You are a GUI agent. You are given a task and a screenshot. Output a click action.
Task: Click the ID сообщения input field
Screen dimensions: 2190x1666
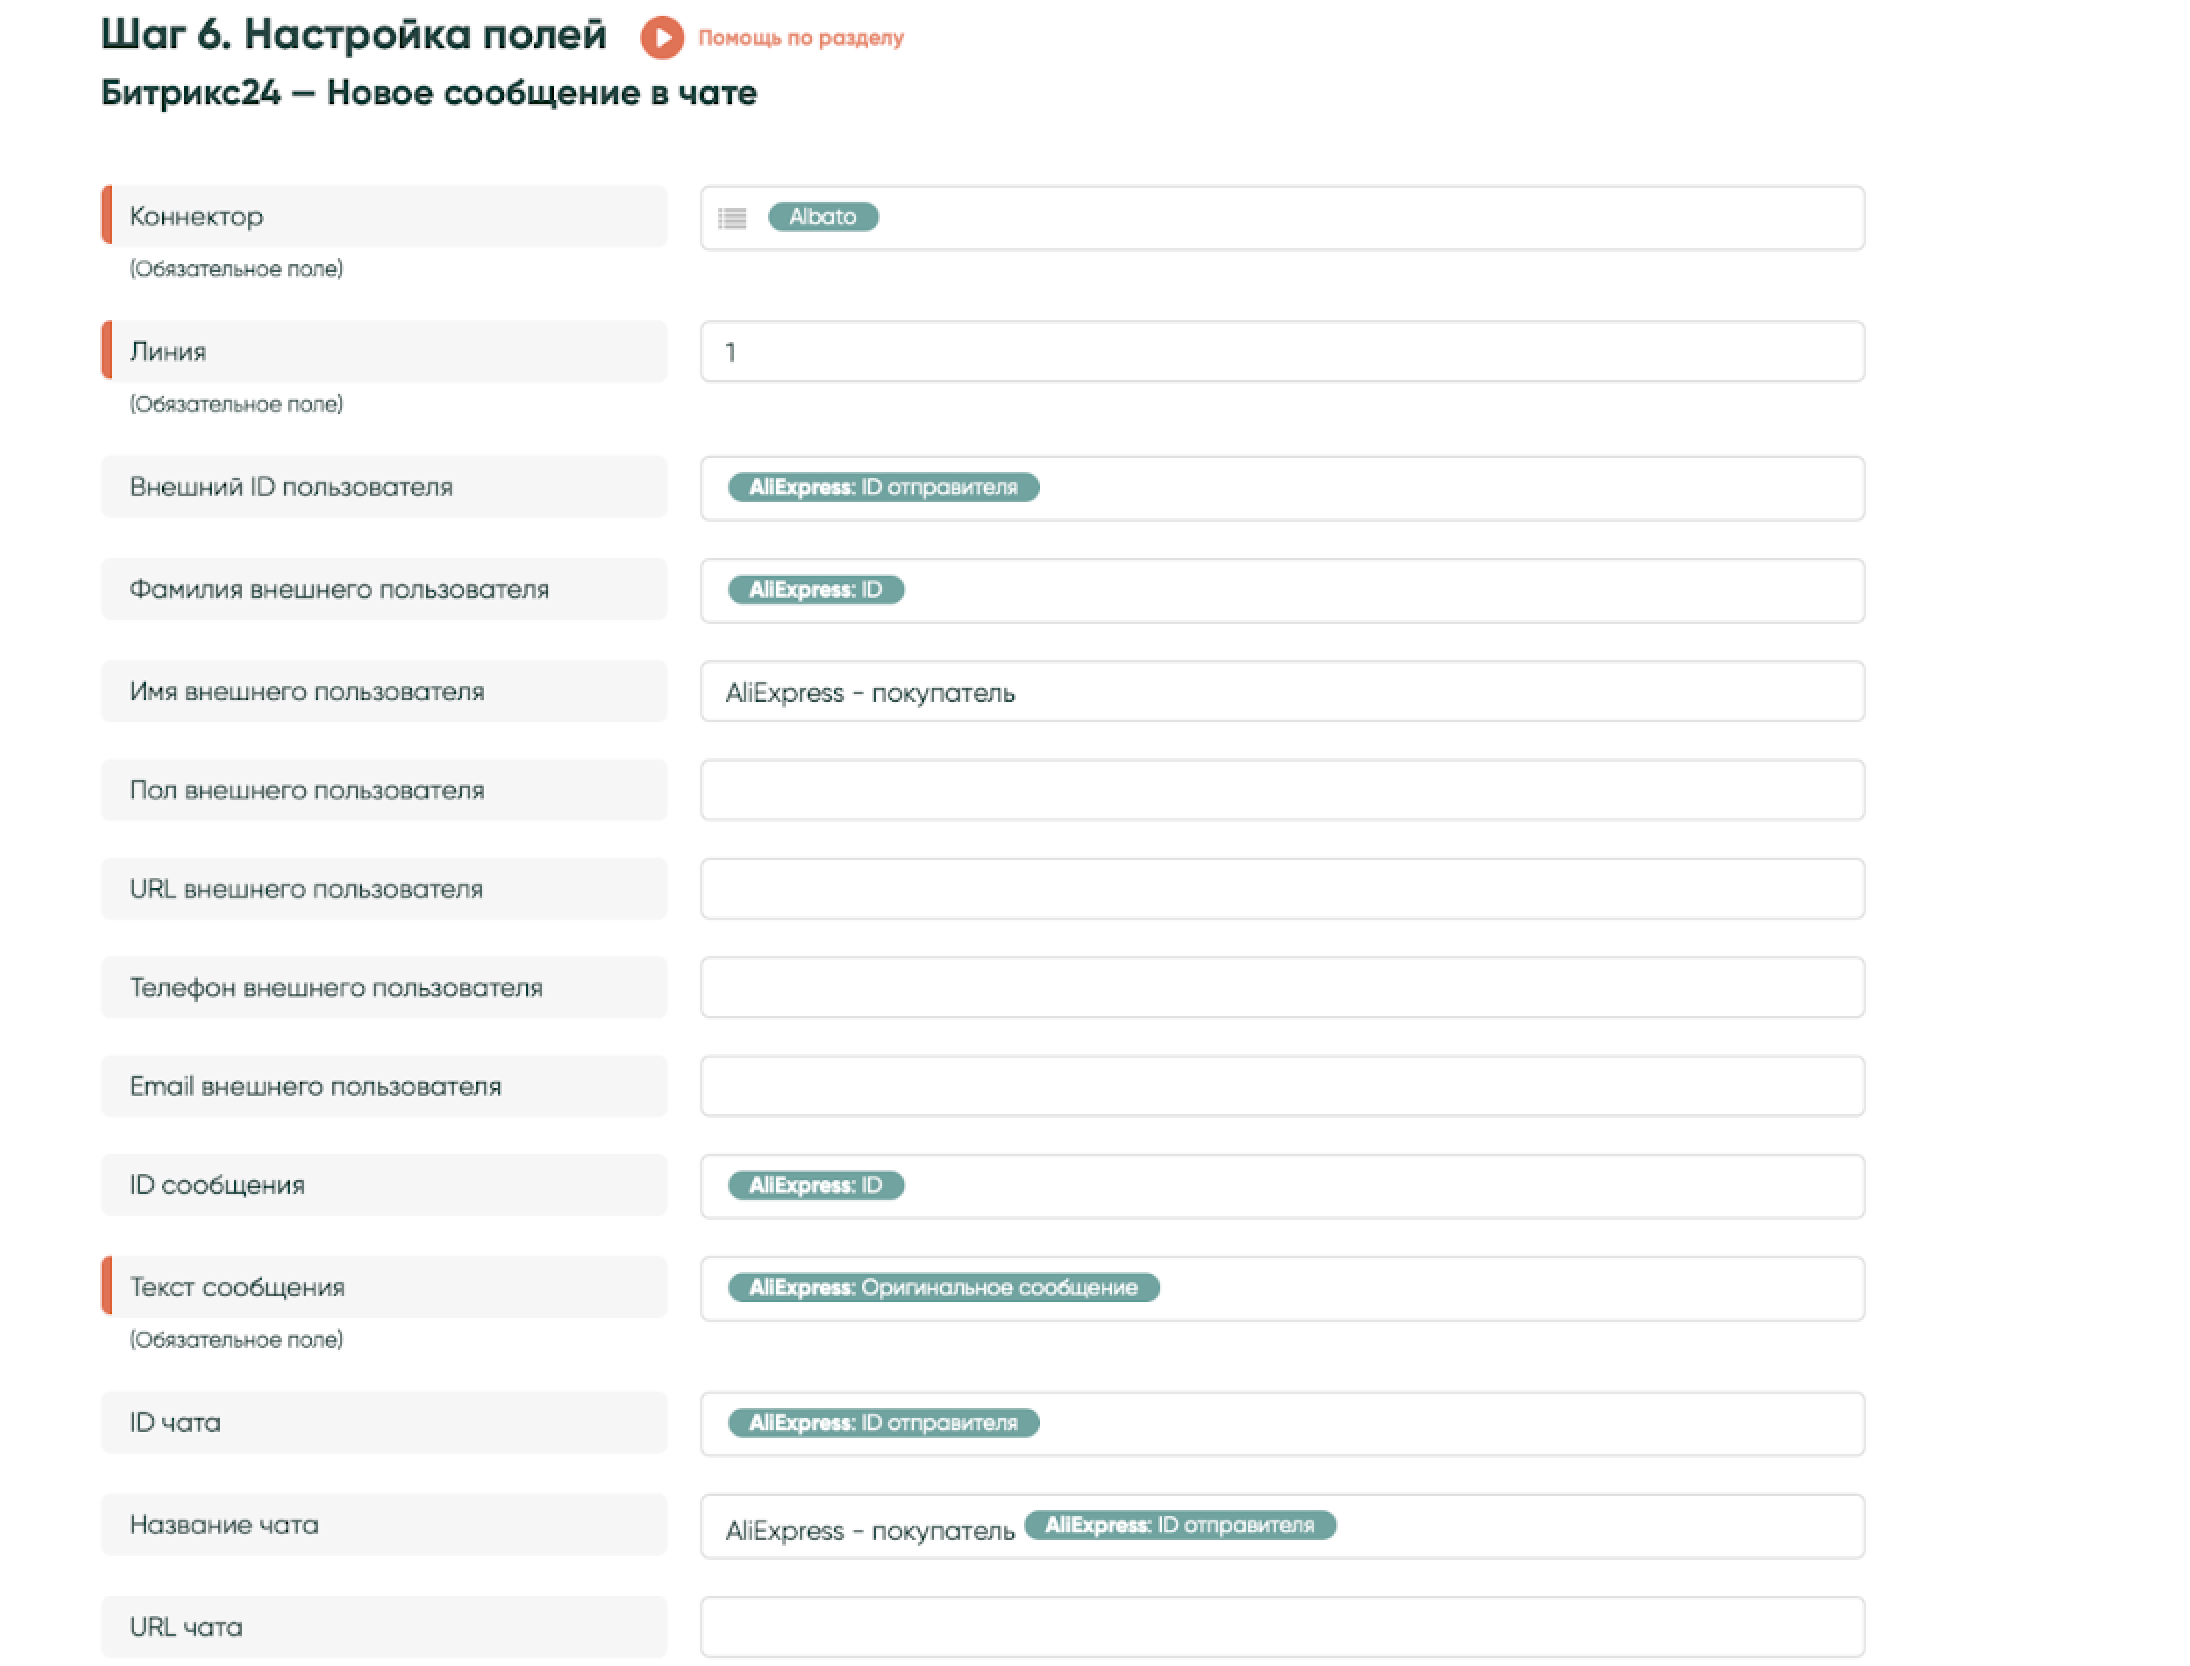click(1282, 1186)
